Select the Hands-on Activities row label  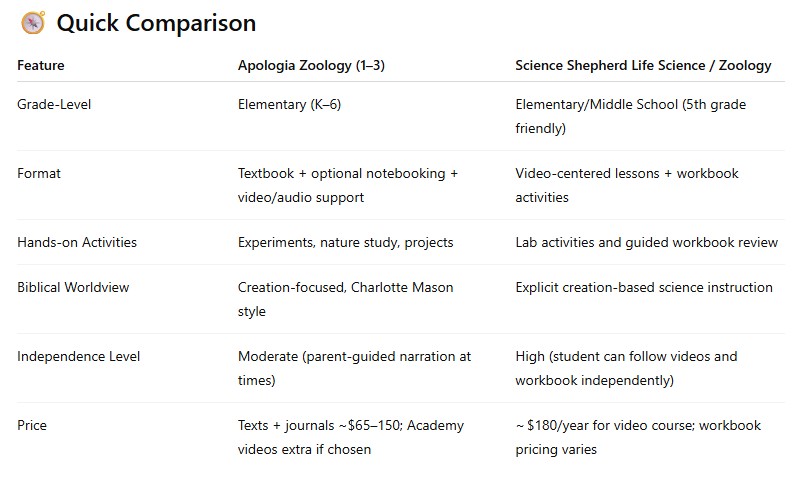pyautogui.click(x=77, y=242)
